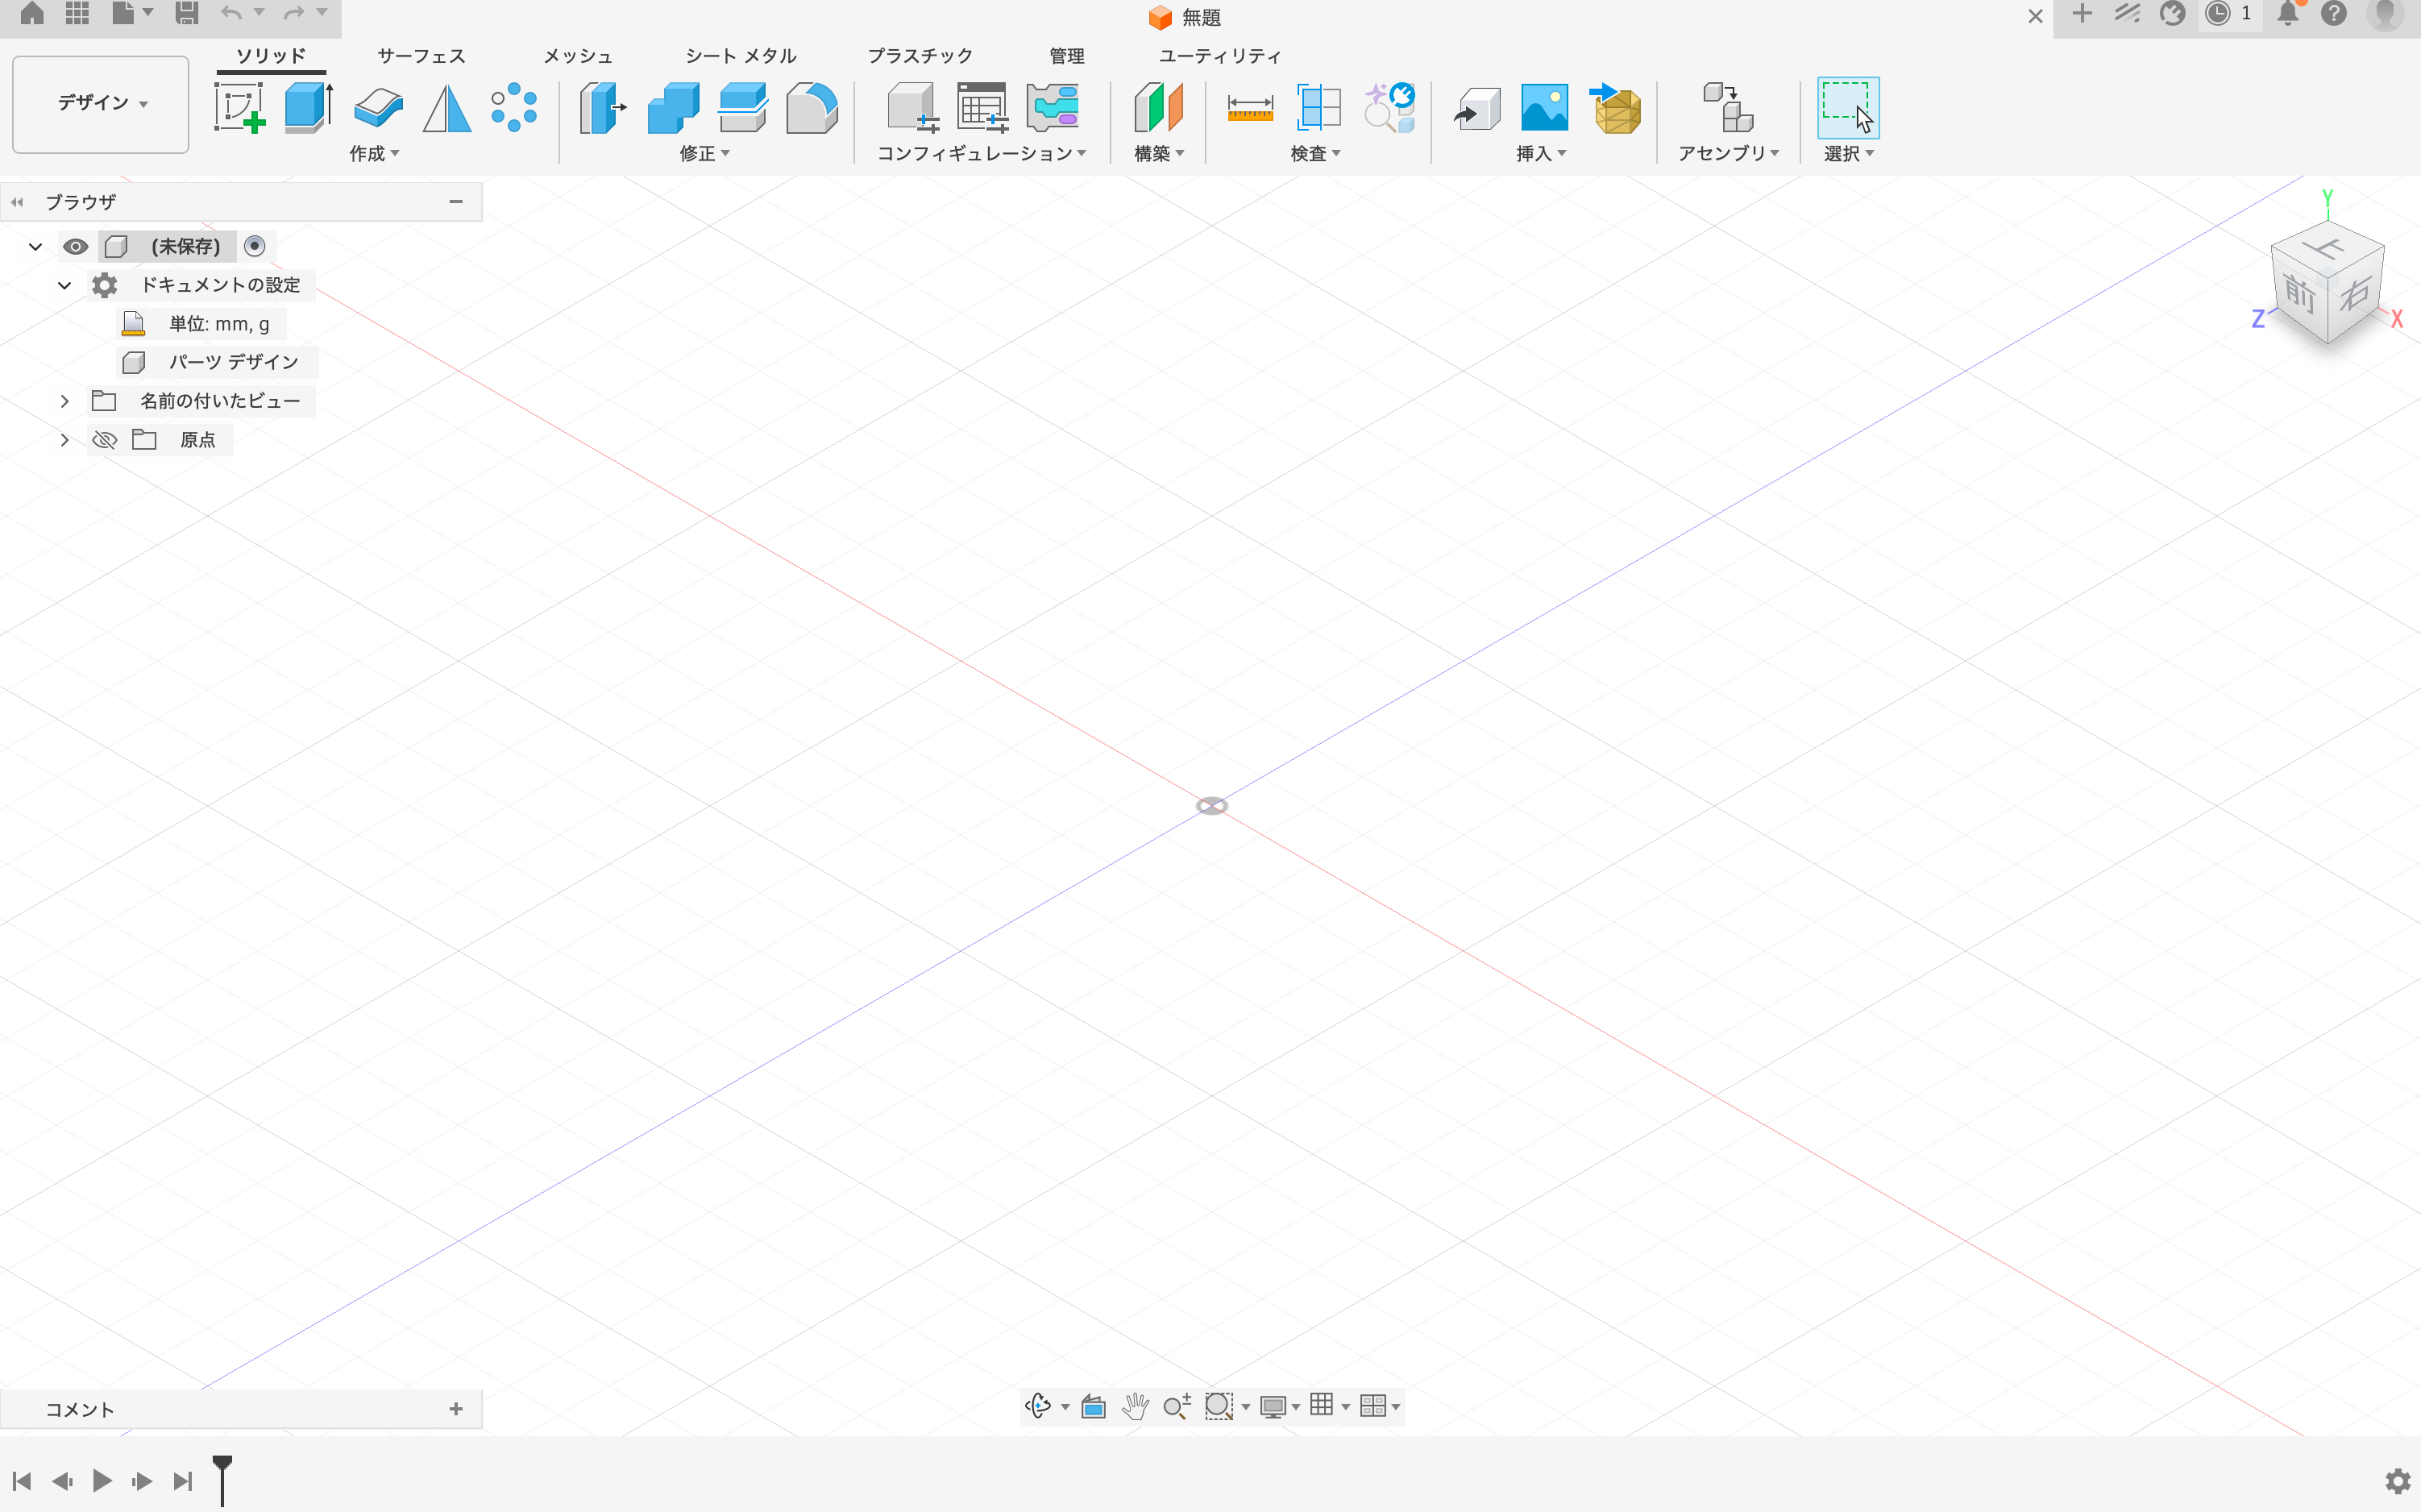Image resolution: width=2421 pixels, height=1512 pixels.
Task: Click the configure cube with sliders icon
Action: tap(913, 108)
